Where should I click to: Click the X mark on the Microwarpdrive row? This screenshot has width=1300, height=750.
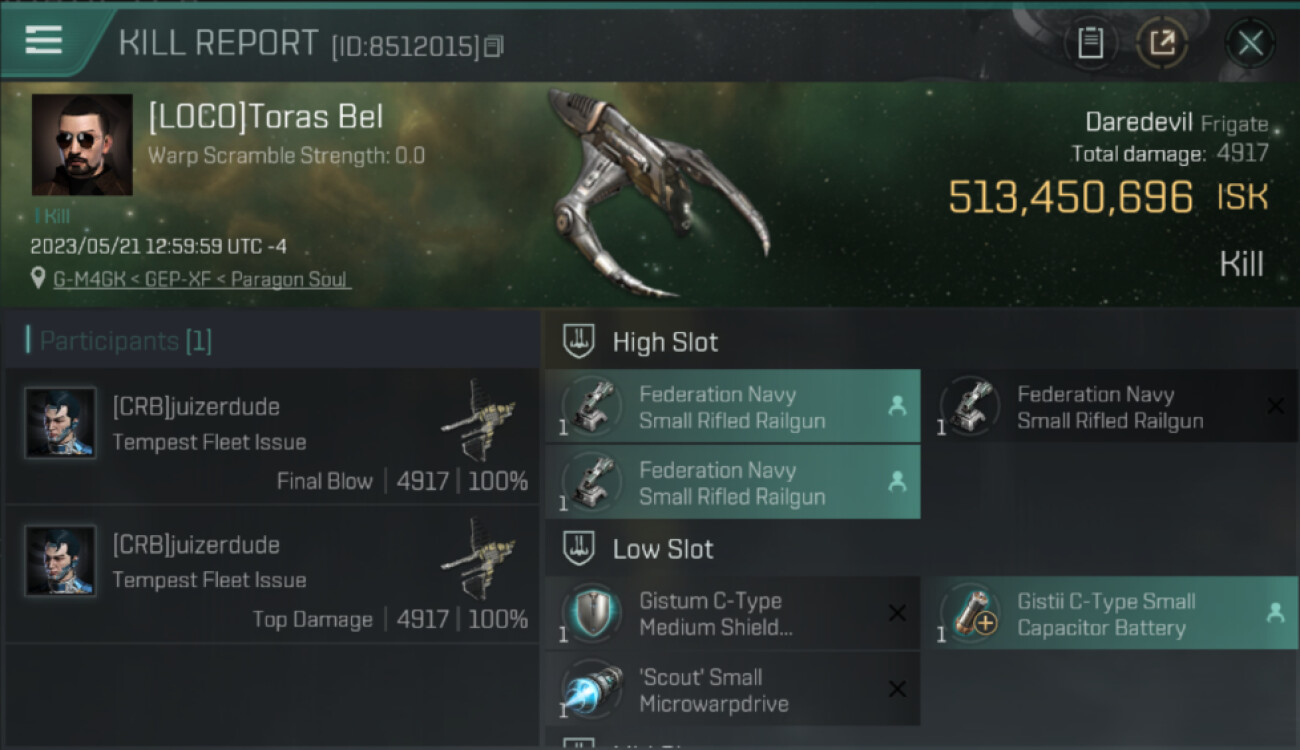(x=897, y=689)
